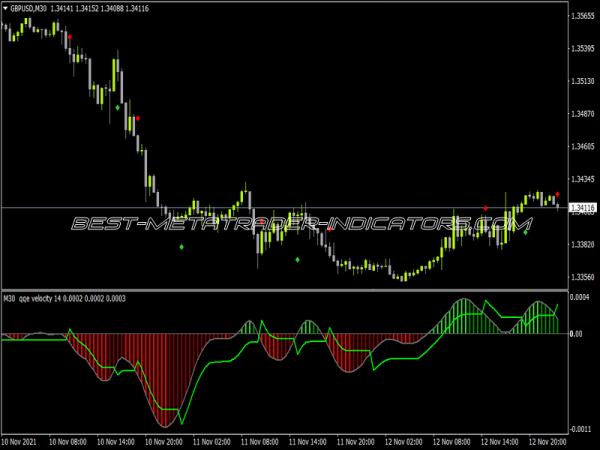Select the red diamond signal above 12 Nov 14:00
Image resolution: width=600 pixels, height=450 pixels.
tap(486, 209)
